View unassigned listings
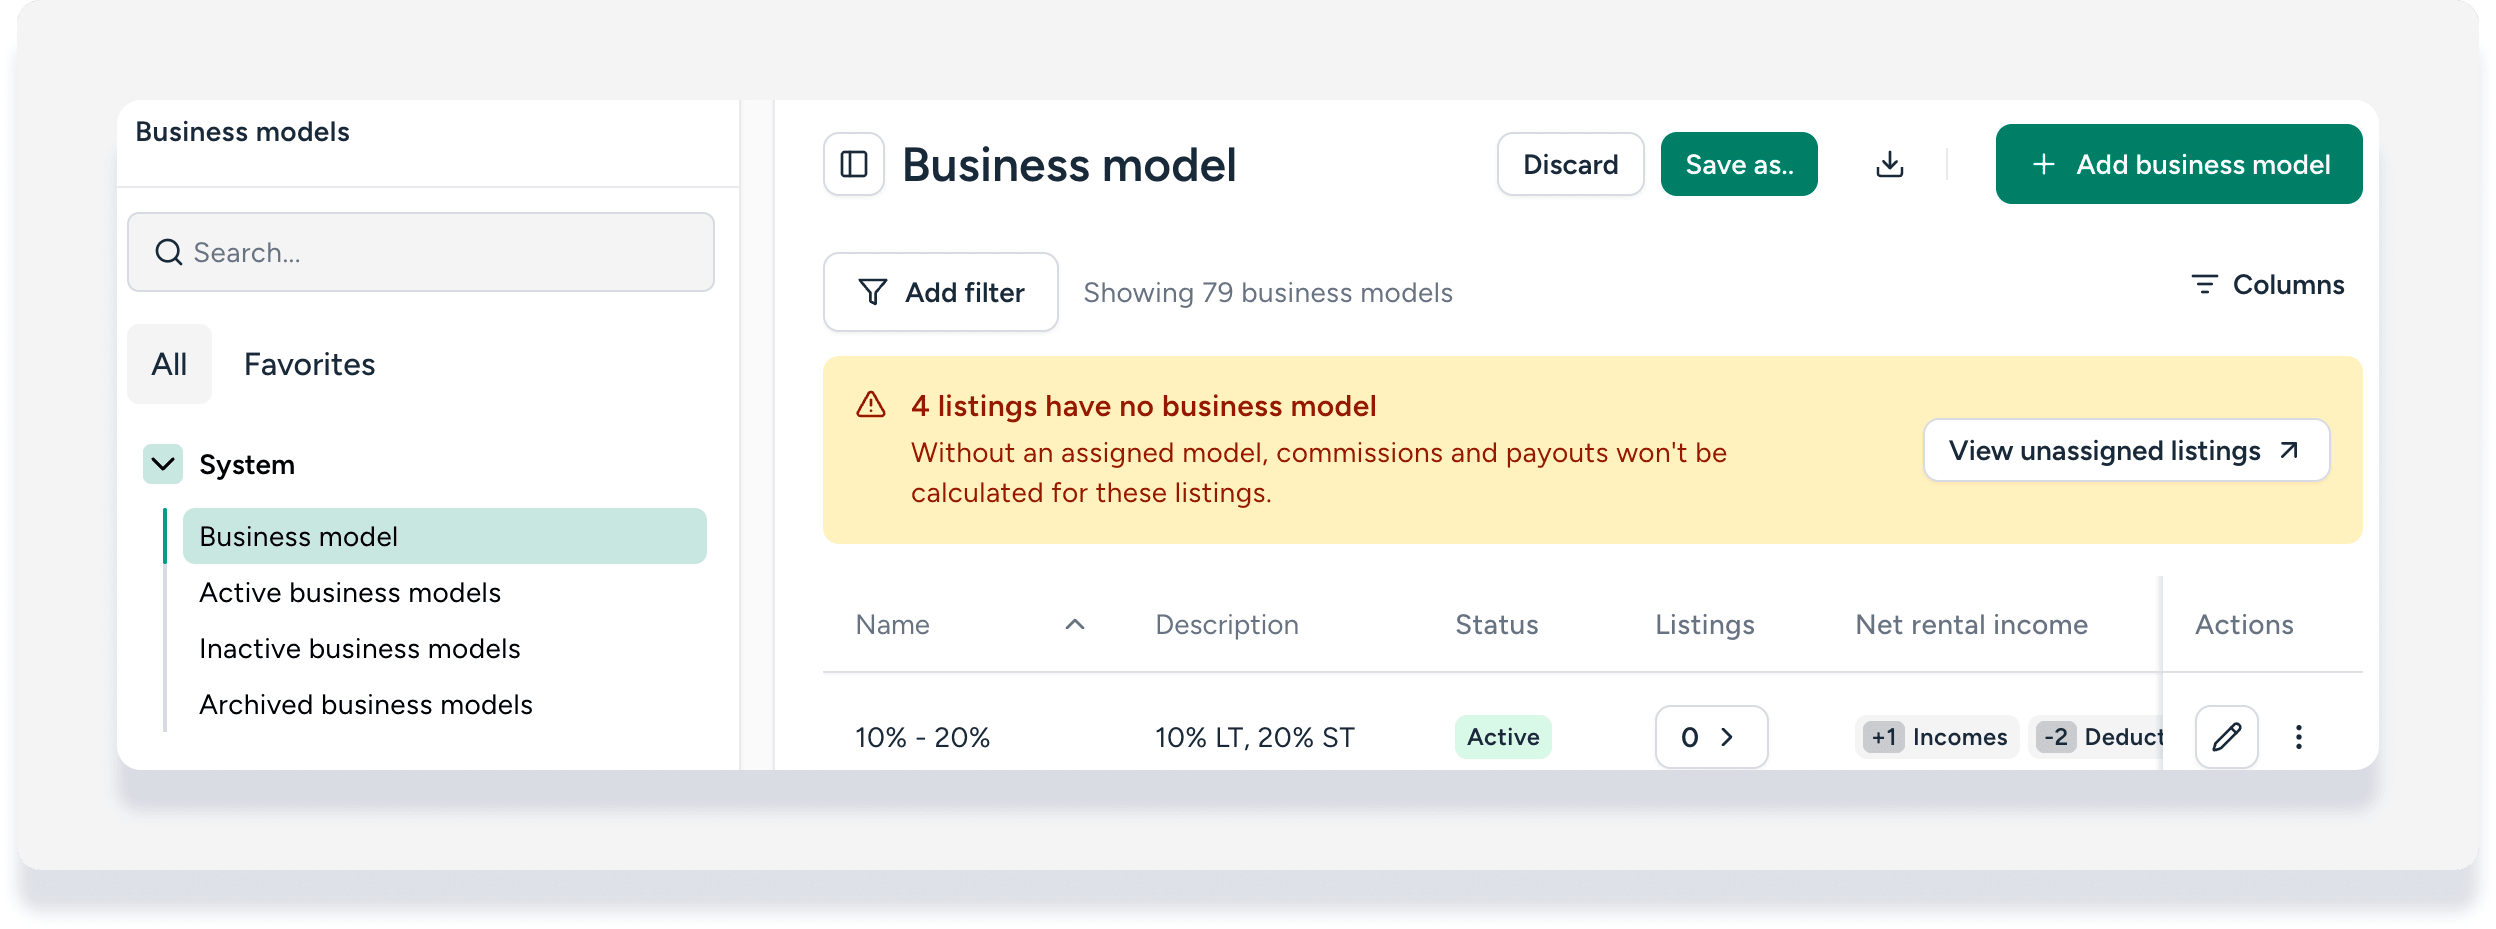Image resolution: width=2496 pixels, height=929 pixels. pyautogui.click(x=2126, y=450)
